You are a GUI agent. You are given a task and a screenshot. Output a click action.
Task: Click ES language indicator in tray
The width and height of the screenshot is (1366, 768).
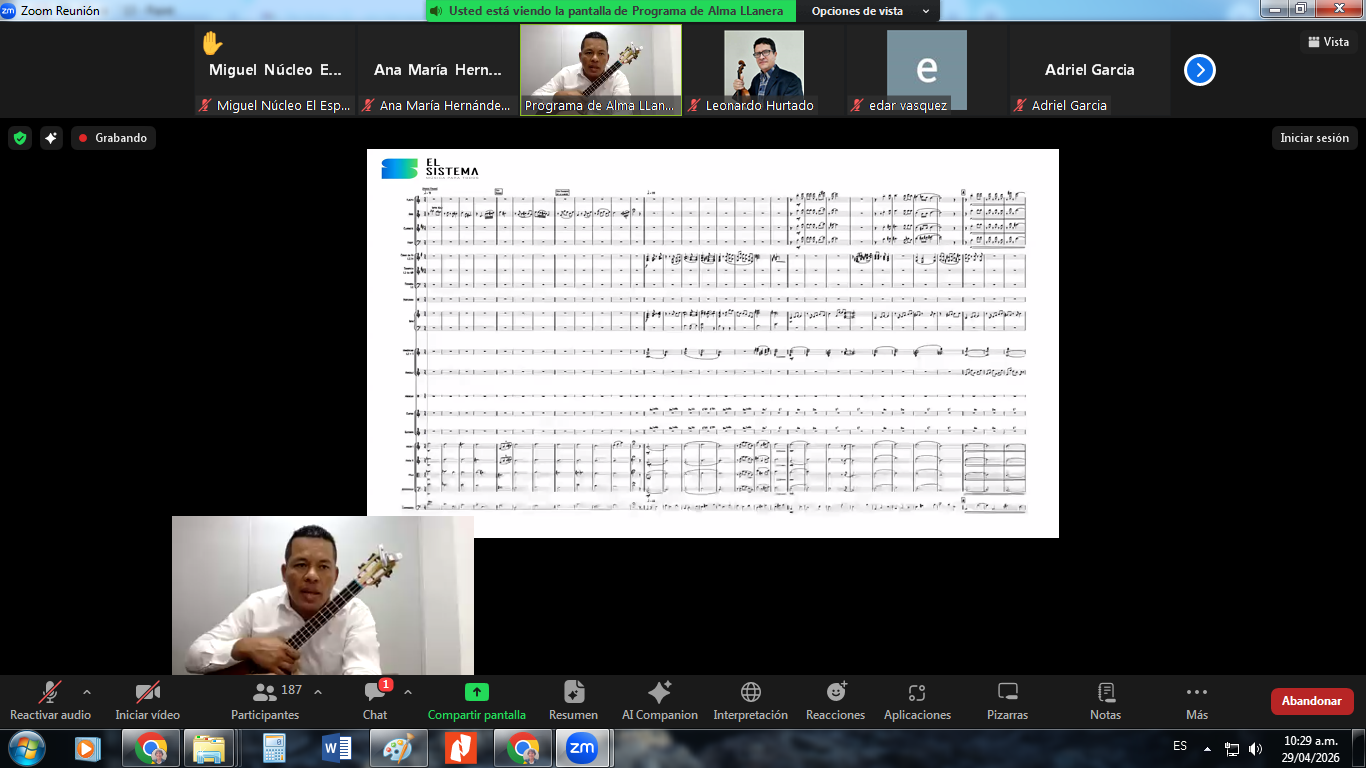click(1180, 747)
